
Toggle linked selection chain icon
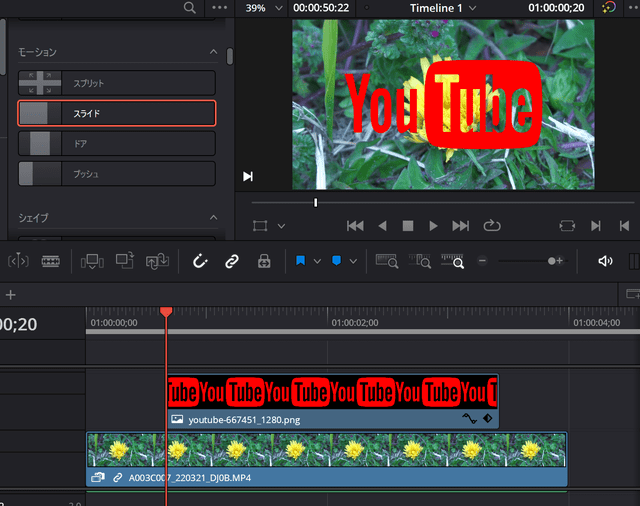pyautogui.click(x=232, y=261)
